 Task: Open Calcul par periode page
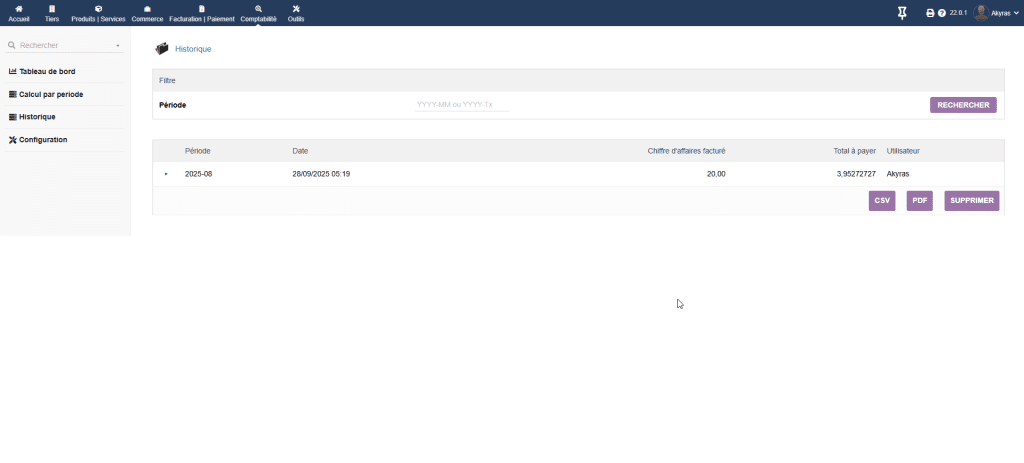(x=51, y=95)
